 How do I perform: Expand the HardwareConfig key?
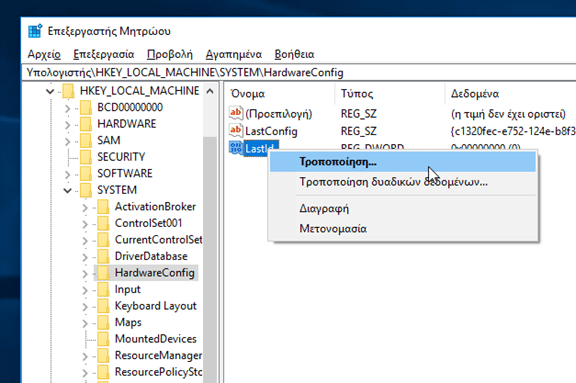pos(85,274)
